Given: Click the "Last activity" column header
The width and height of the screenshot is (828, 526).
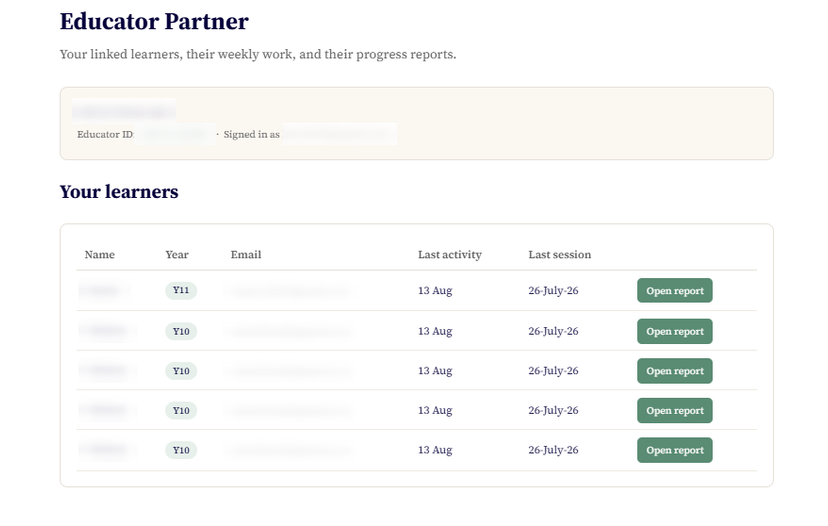Looking at the screenshot, I should tap(449, 255).
